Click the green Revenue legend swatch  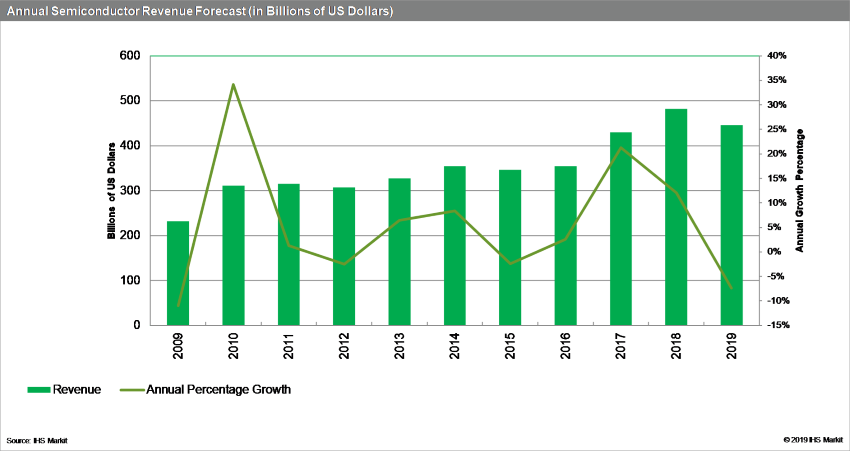(38, 390)
